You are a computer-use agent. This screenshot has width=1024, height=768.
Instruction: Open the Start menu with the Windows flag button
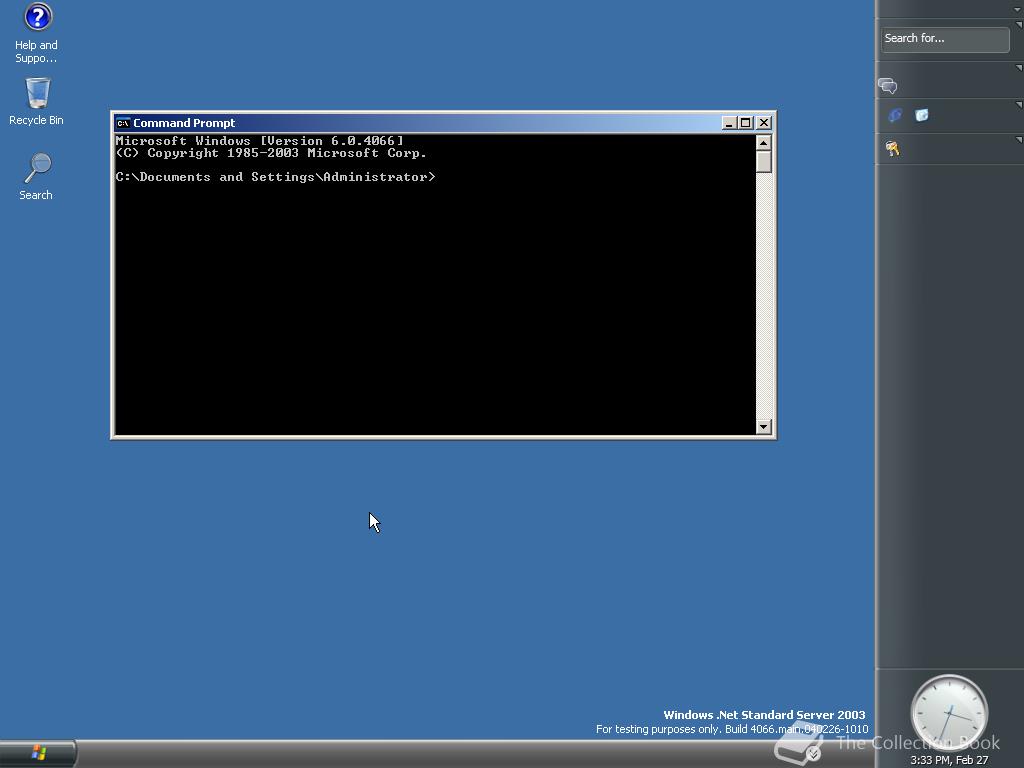click(x=38, y=753)
